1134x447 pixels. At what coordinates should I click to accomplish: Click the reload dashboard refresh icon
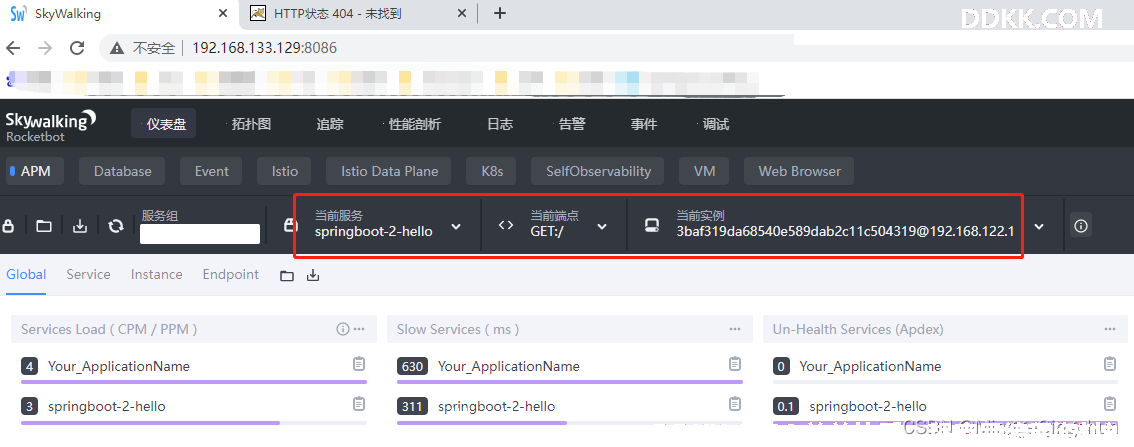pos(116,226)
